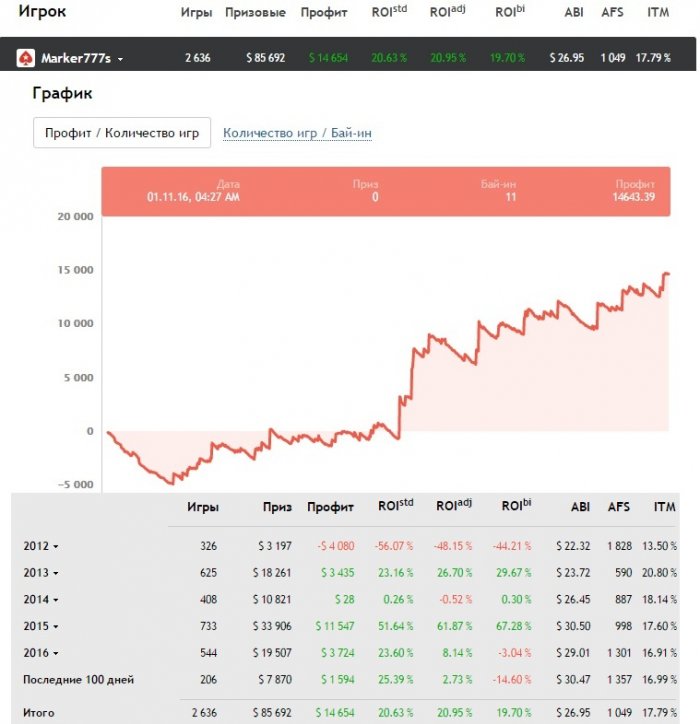Switch to the "Количество игр / Бай-ин" chart
700x724 pixels.
[x=297, y=133]
